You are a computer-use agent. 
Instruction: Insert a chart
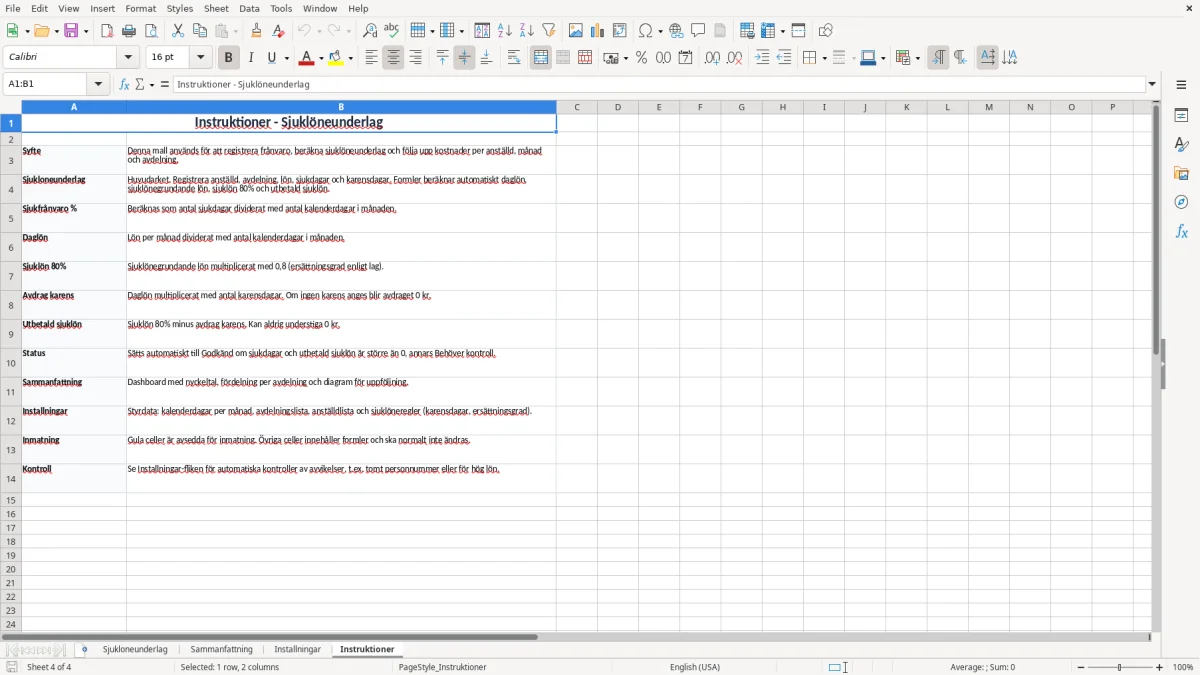click(x=598, y=31)
